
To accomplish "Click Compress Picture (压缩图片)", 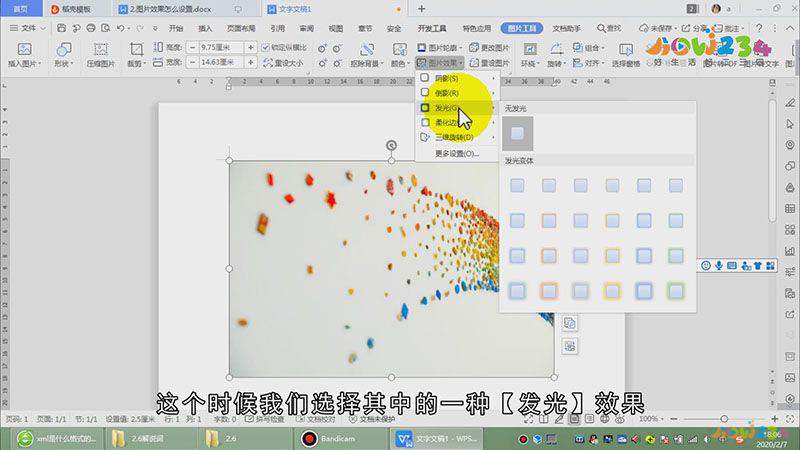I will (101, 55).
